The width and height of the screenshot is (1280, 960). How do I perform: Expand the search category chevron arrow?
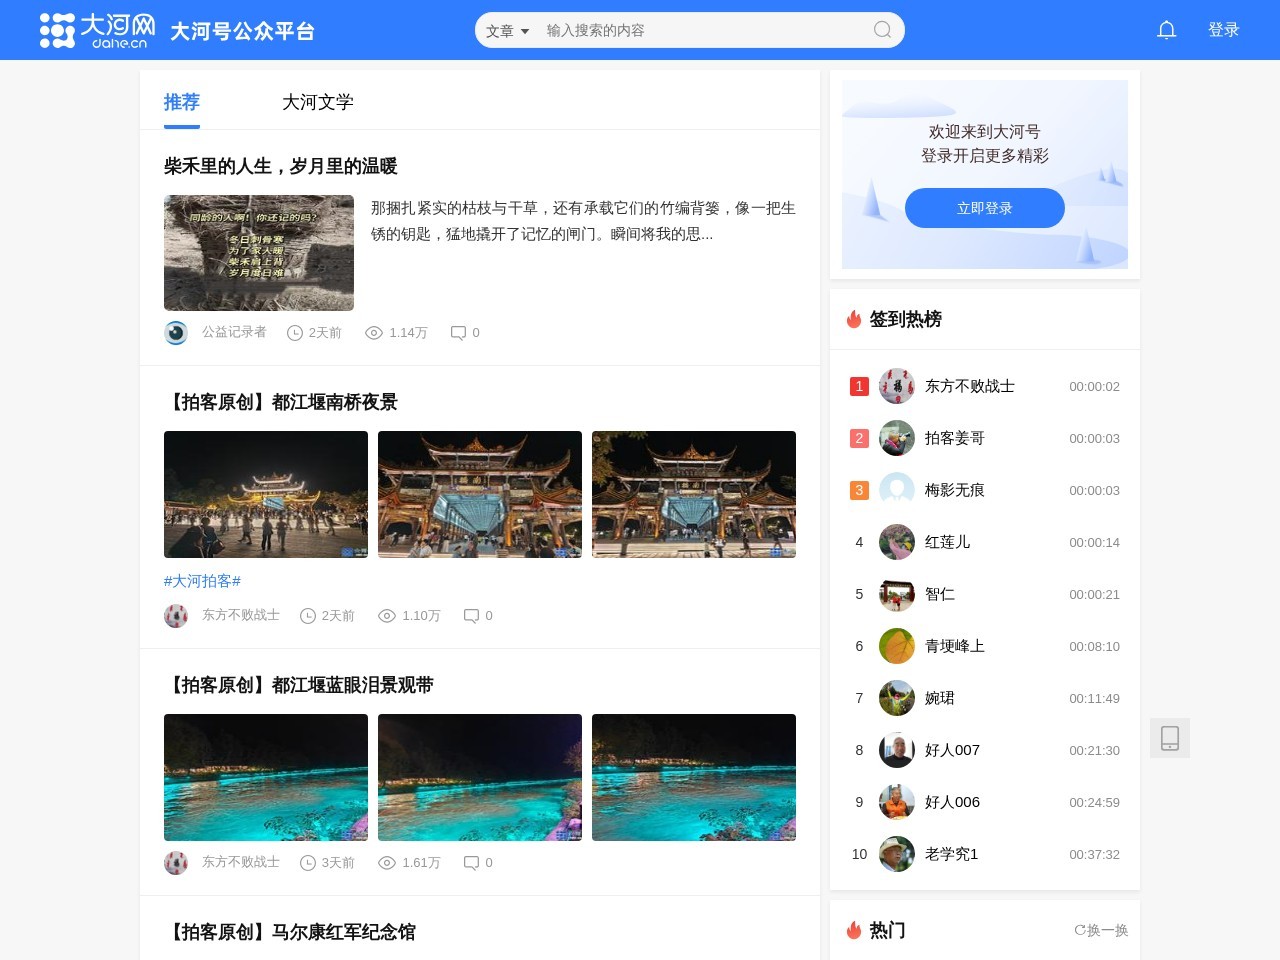coord(525,31)
